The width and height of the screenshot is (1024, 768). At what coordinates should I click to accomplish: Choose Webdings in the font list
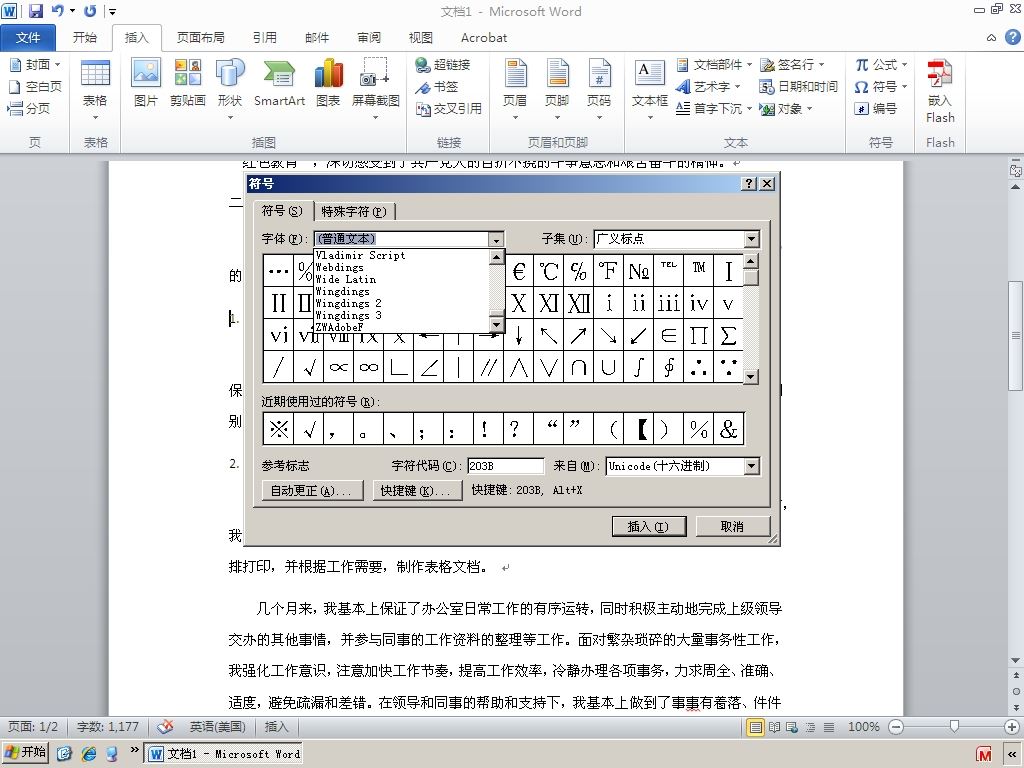tap(340, 267)
